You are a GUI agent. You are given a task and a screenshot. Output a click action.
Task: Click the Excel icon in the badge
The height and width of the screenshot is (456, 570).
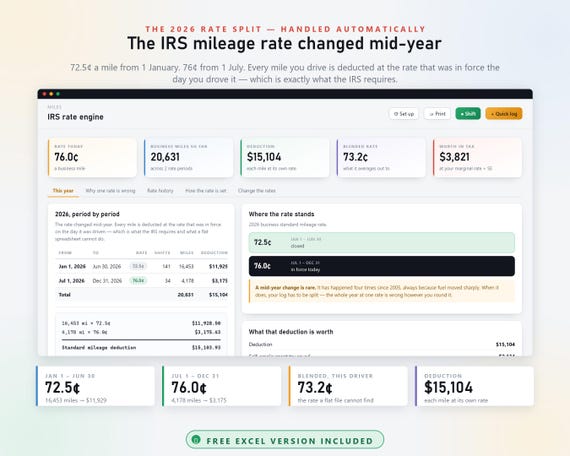pyautogui.click(x=196, y=440)
